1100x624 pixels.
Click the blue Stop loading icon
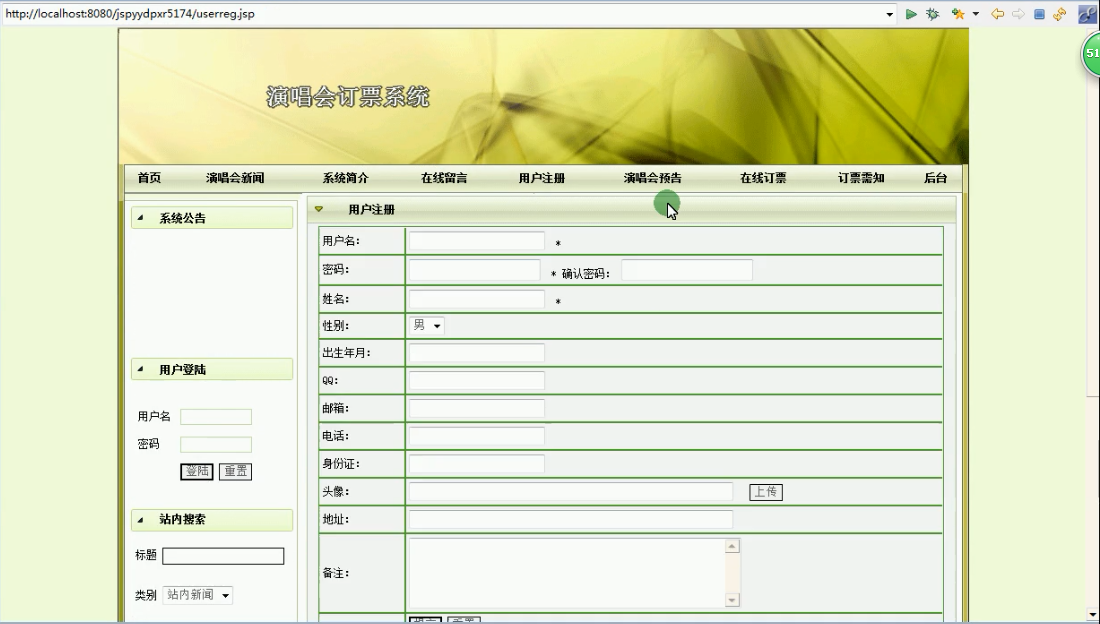pyautogui.click(x=1040, y=14)
